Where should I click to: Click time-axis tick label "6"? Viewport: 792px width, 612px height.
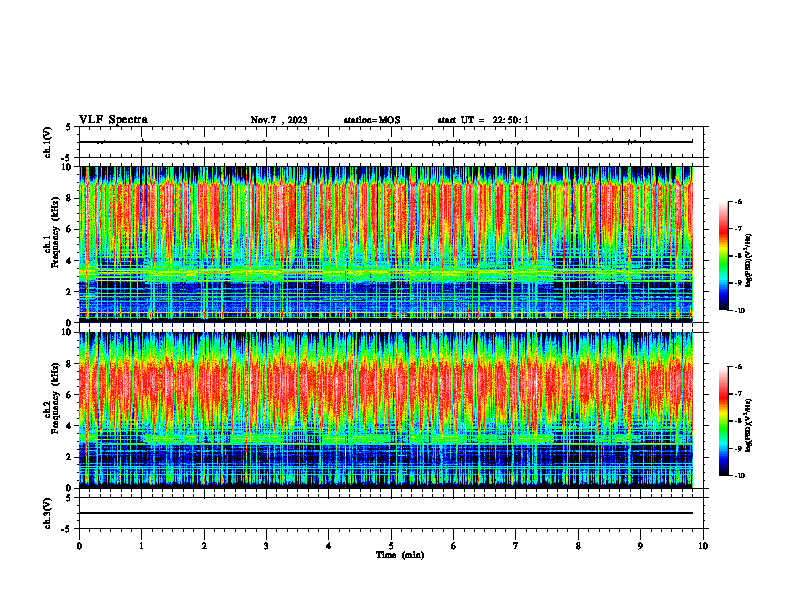454,546
